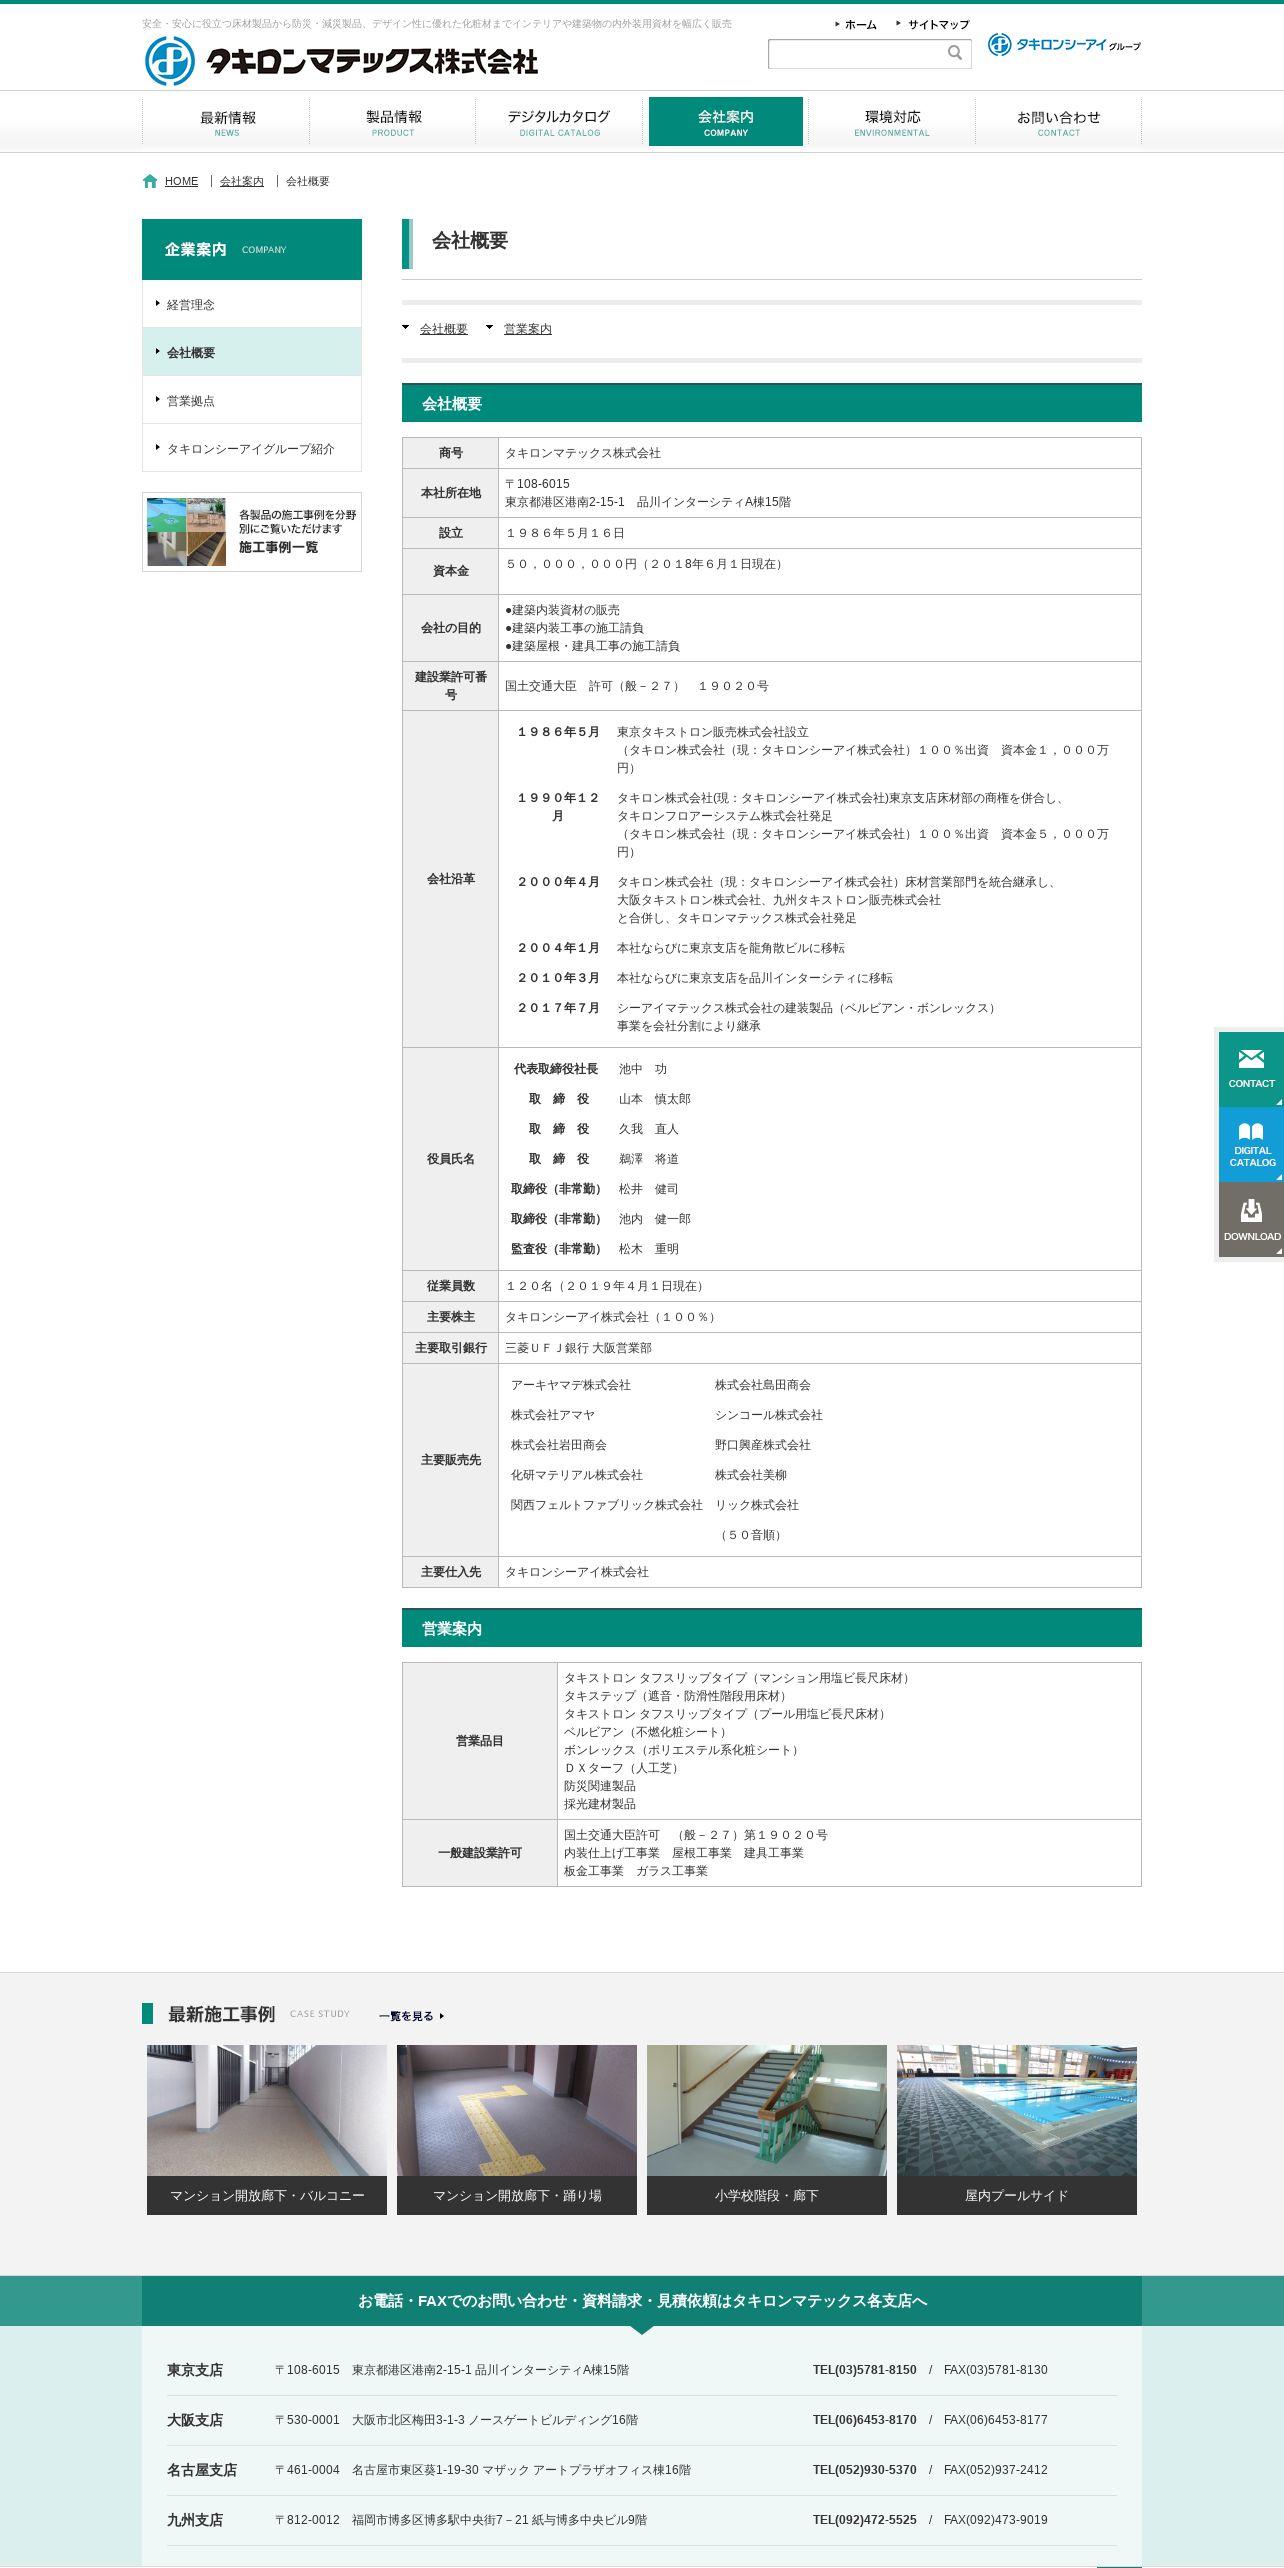1284x2568 pixels.
Task: Click the 名古屋支店 TEL(052)930-5370 number
Action: 865,2470
